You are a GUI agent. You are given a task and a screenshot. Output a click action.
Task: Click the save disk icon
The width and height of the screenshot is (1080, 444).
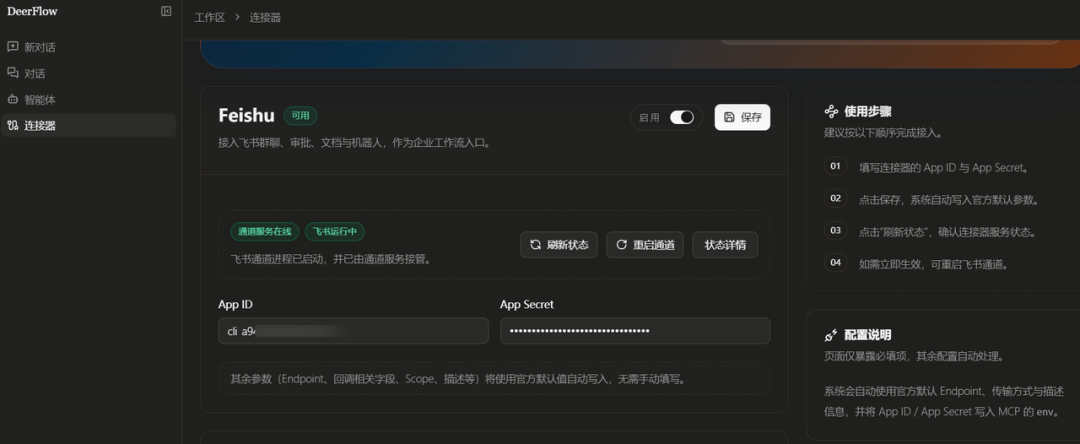coord(729,117)
